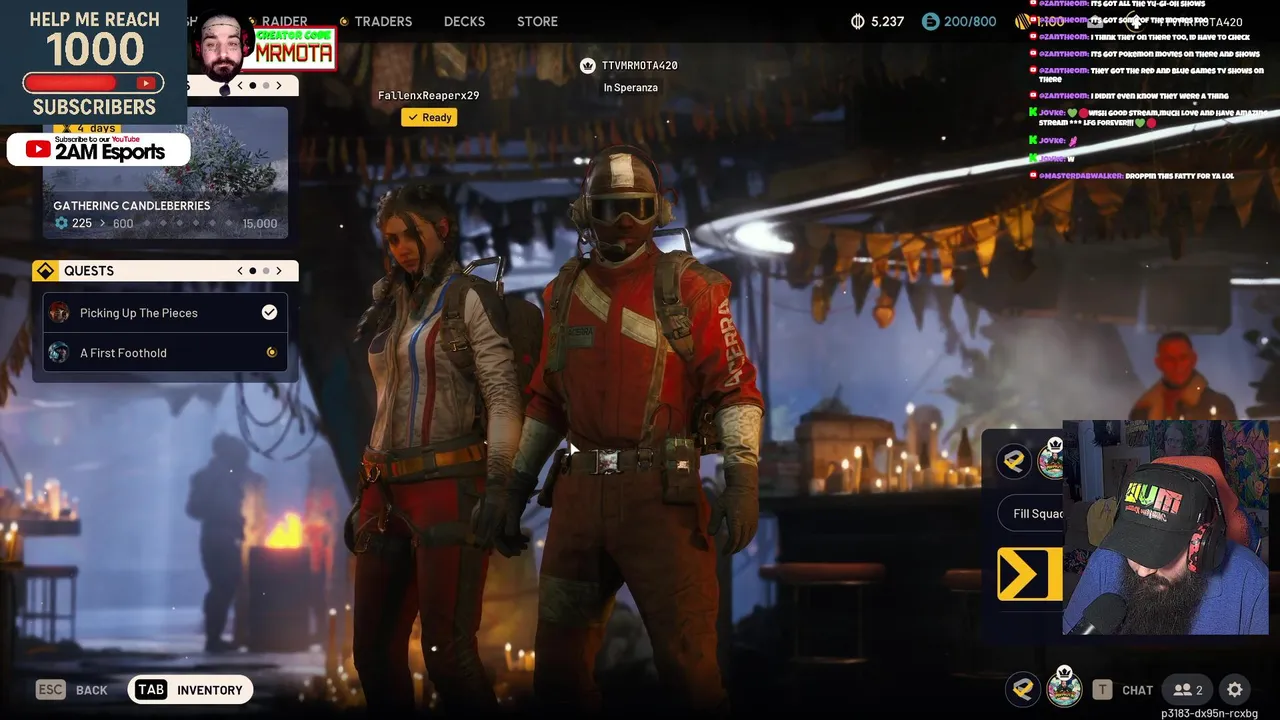Click the In Speranza status text

631,88
